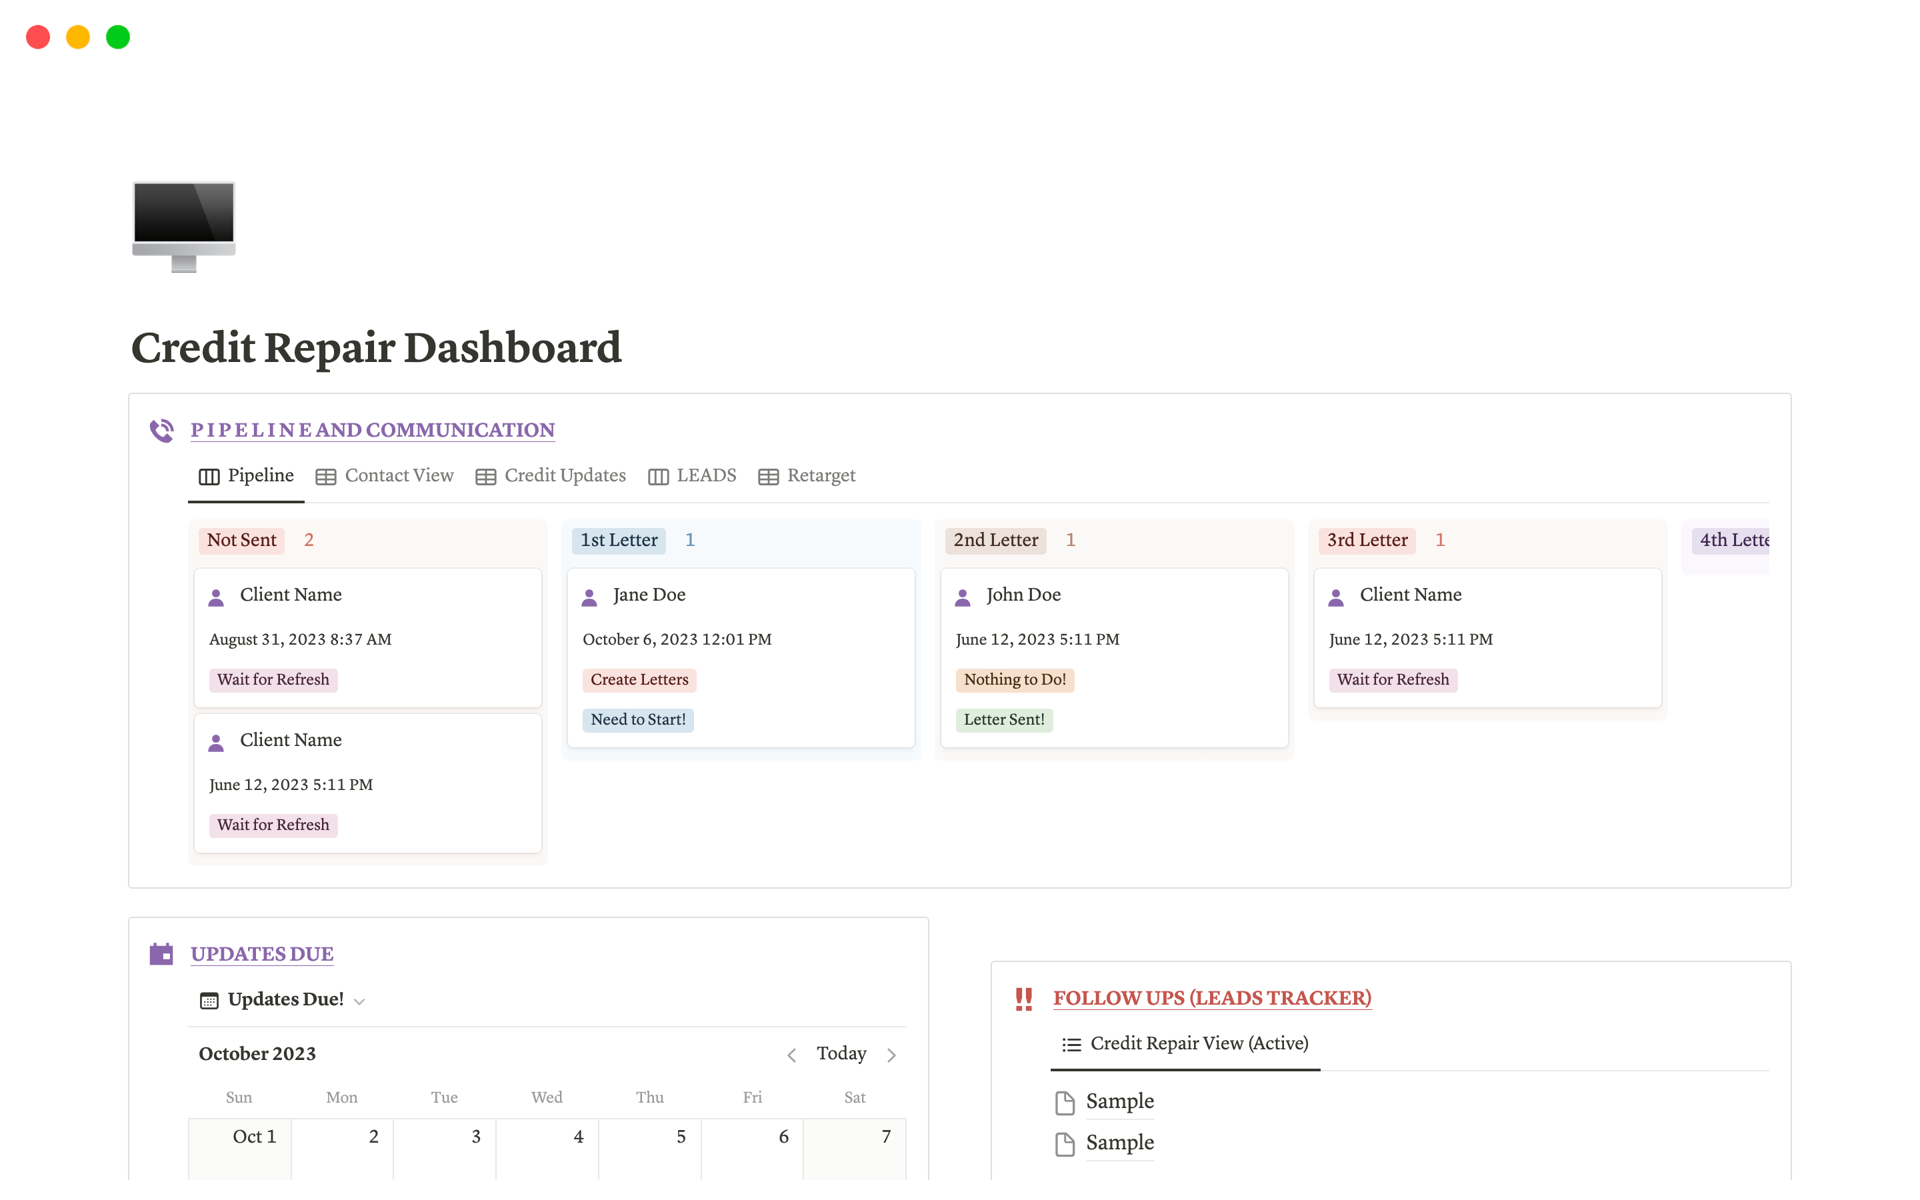This screenshot has width=1920, height=1200.
Task: Click the 4th Letter column label
Action: click(x=1733, y=541)
